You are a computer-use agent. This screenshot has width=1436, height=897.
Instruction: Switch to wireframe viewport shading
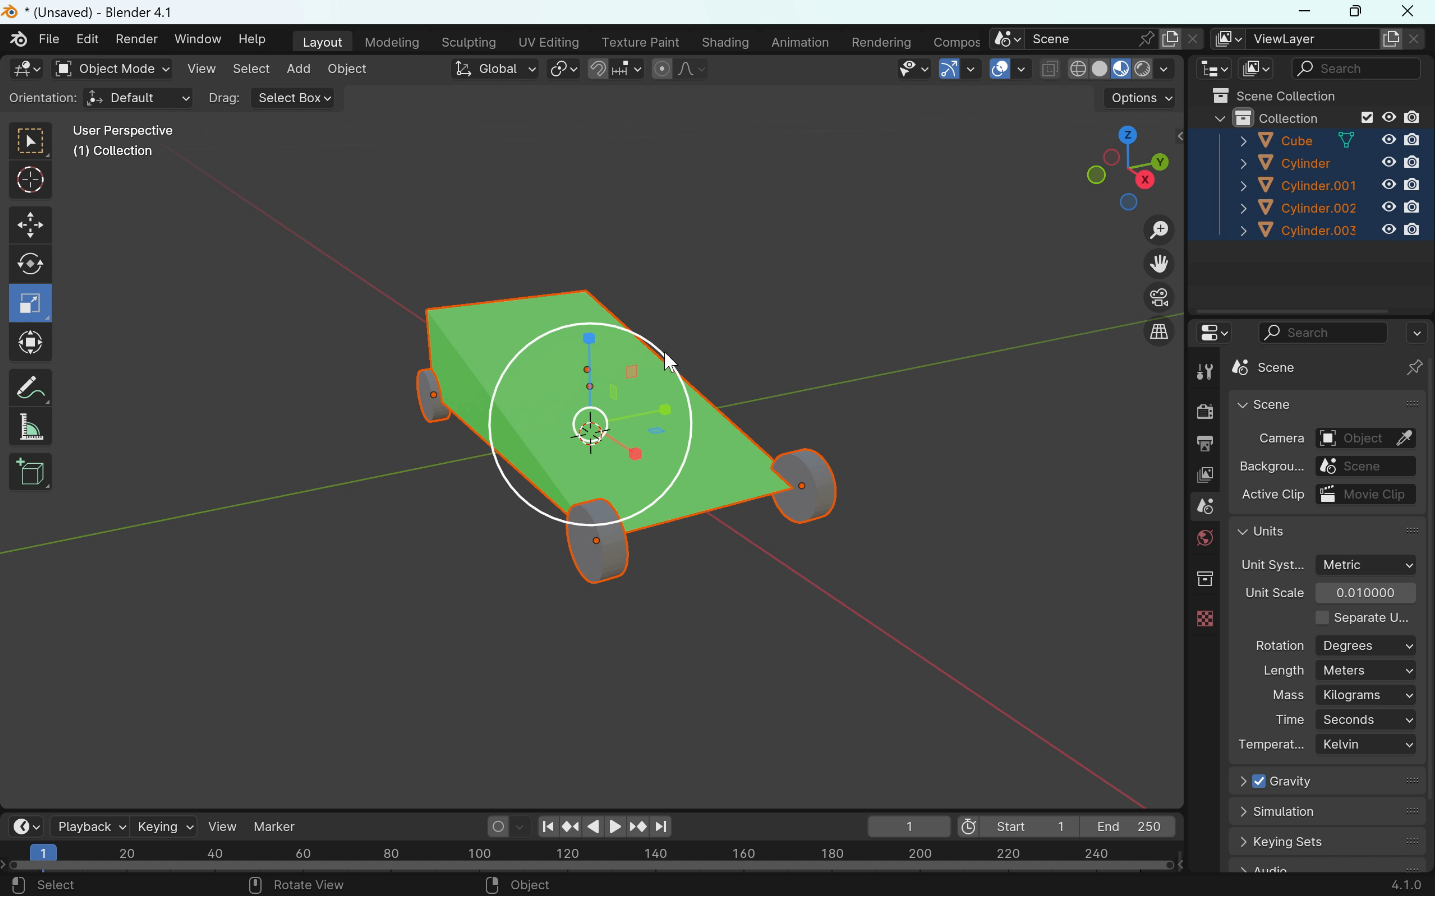[1079, 69]
